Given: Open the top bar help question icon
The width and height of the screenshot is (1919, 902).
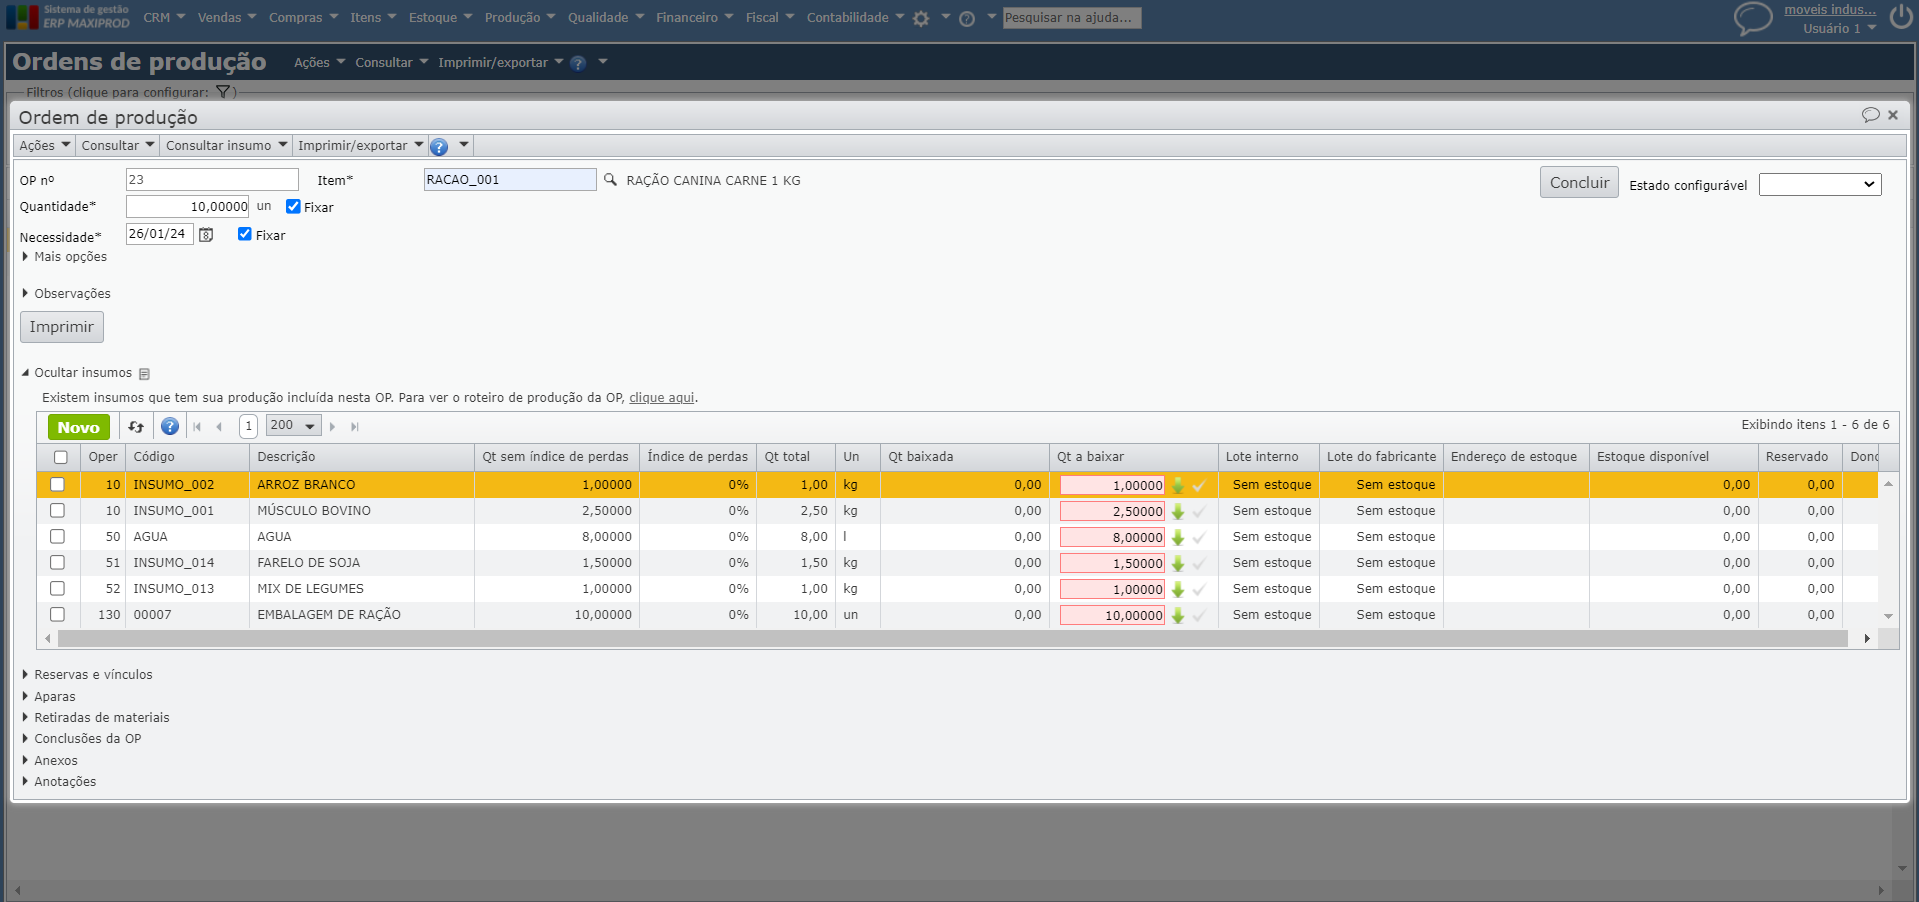Looking at the screenshot, I should point(967,18).
